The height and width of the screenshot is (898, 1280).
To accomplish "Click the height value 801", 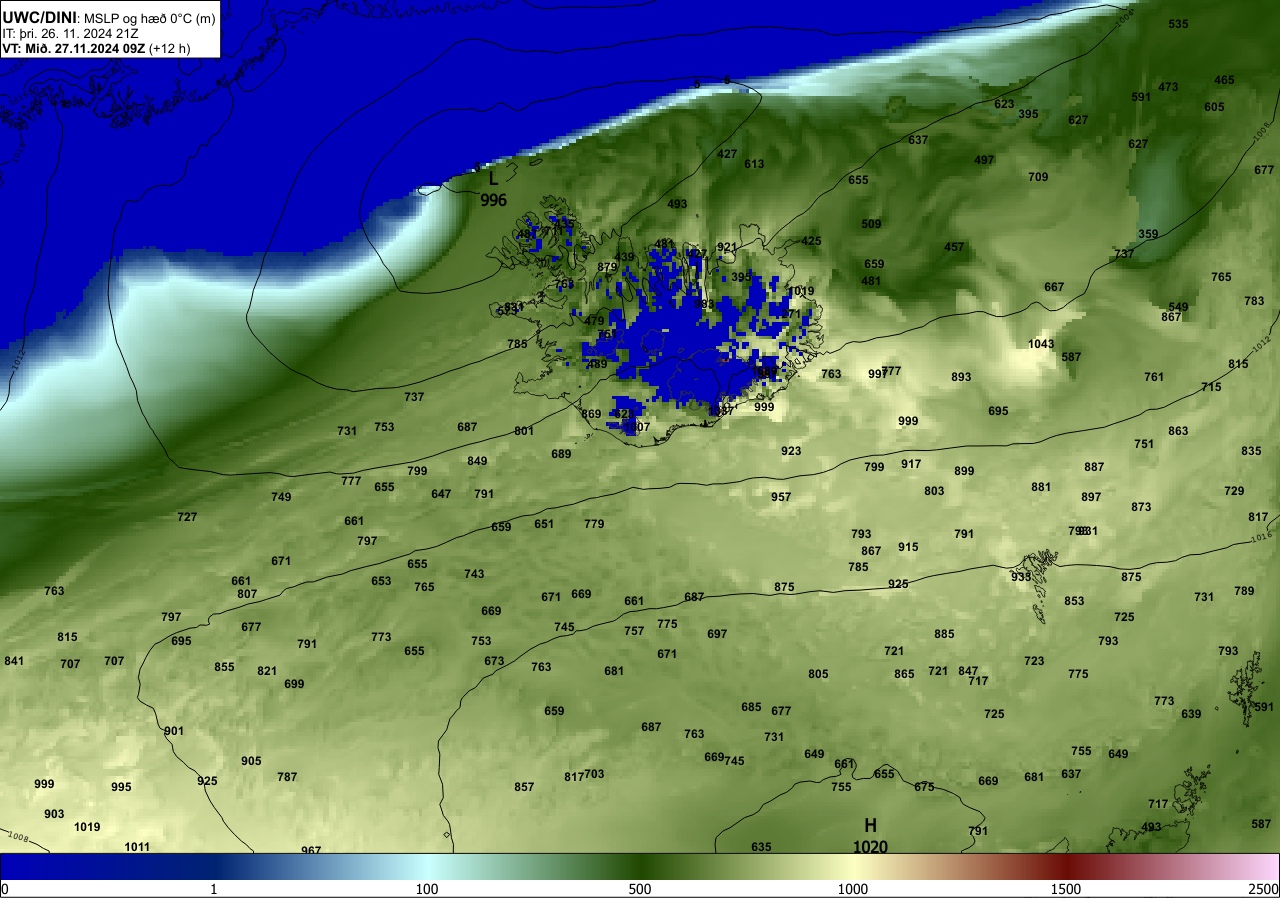I will pyautogui.click(x=525, y=432).
